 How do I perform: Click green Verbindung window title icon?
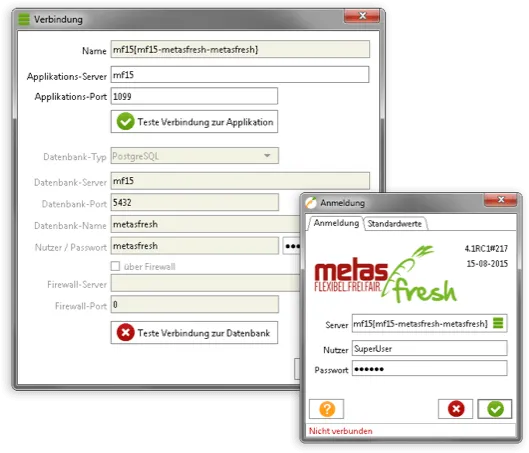pos(24,19)
